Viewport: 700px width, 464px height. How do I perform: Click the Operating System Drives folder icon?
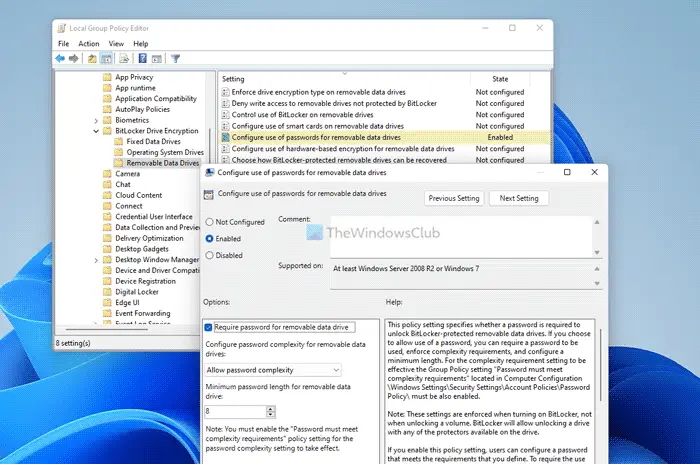tap(118, 152)
